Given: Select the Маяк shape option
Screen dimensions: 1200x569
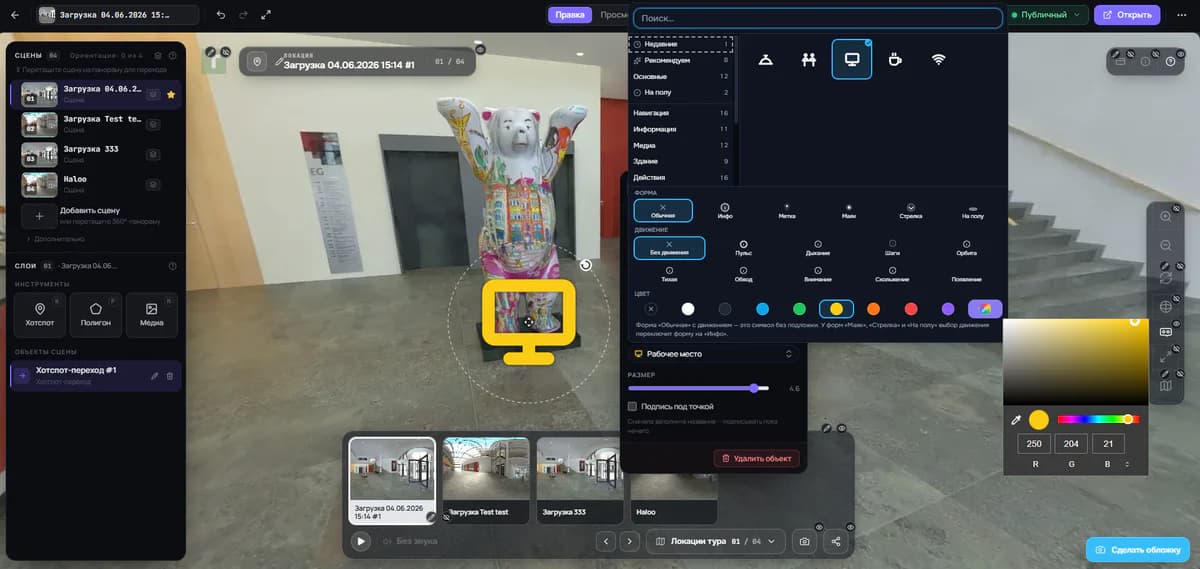Looking at the screenshot, I should click(x=848, y=211).
